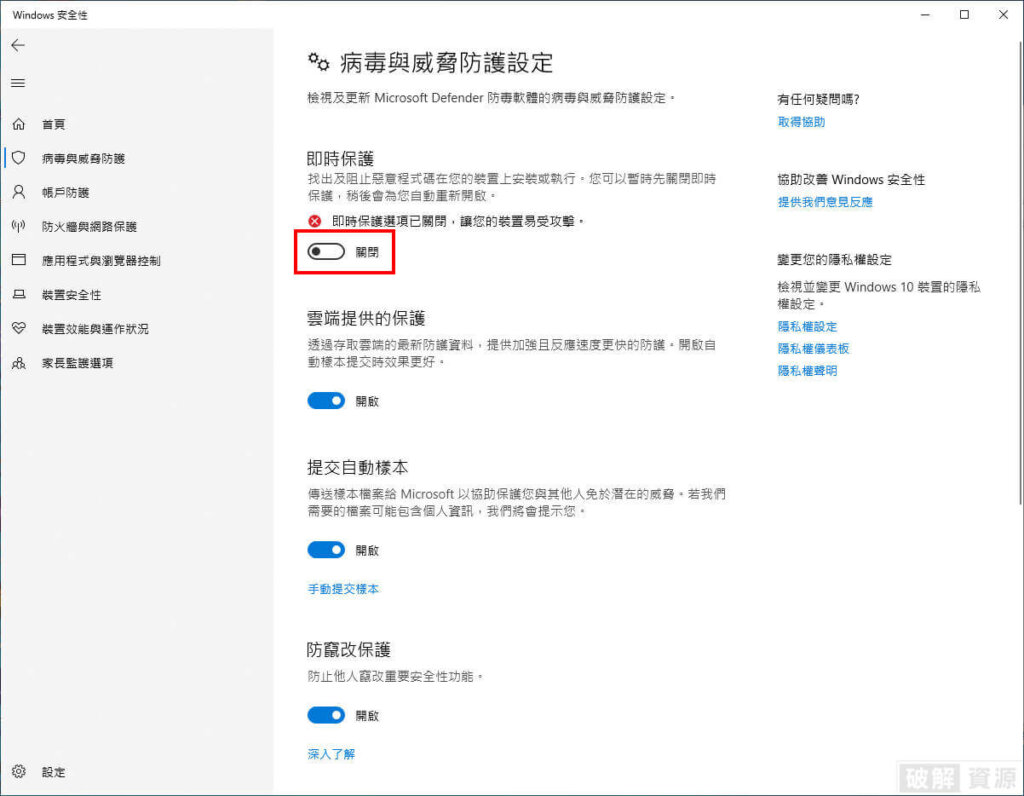Screen dimensions: 1024x796
Task: Click the laptop device security icon
Action: point(19,295)
